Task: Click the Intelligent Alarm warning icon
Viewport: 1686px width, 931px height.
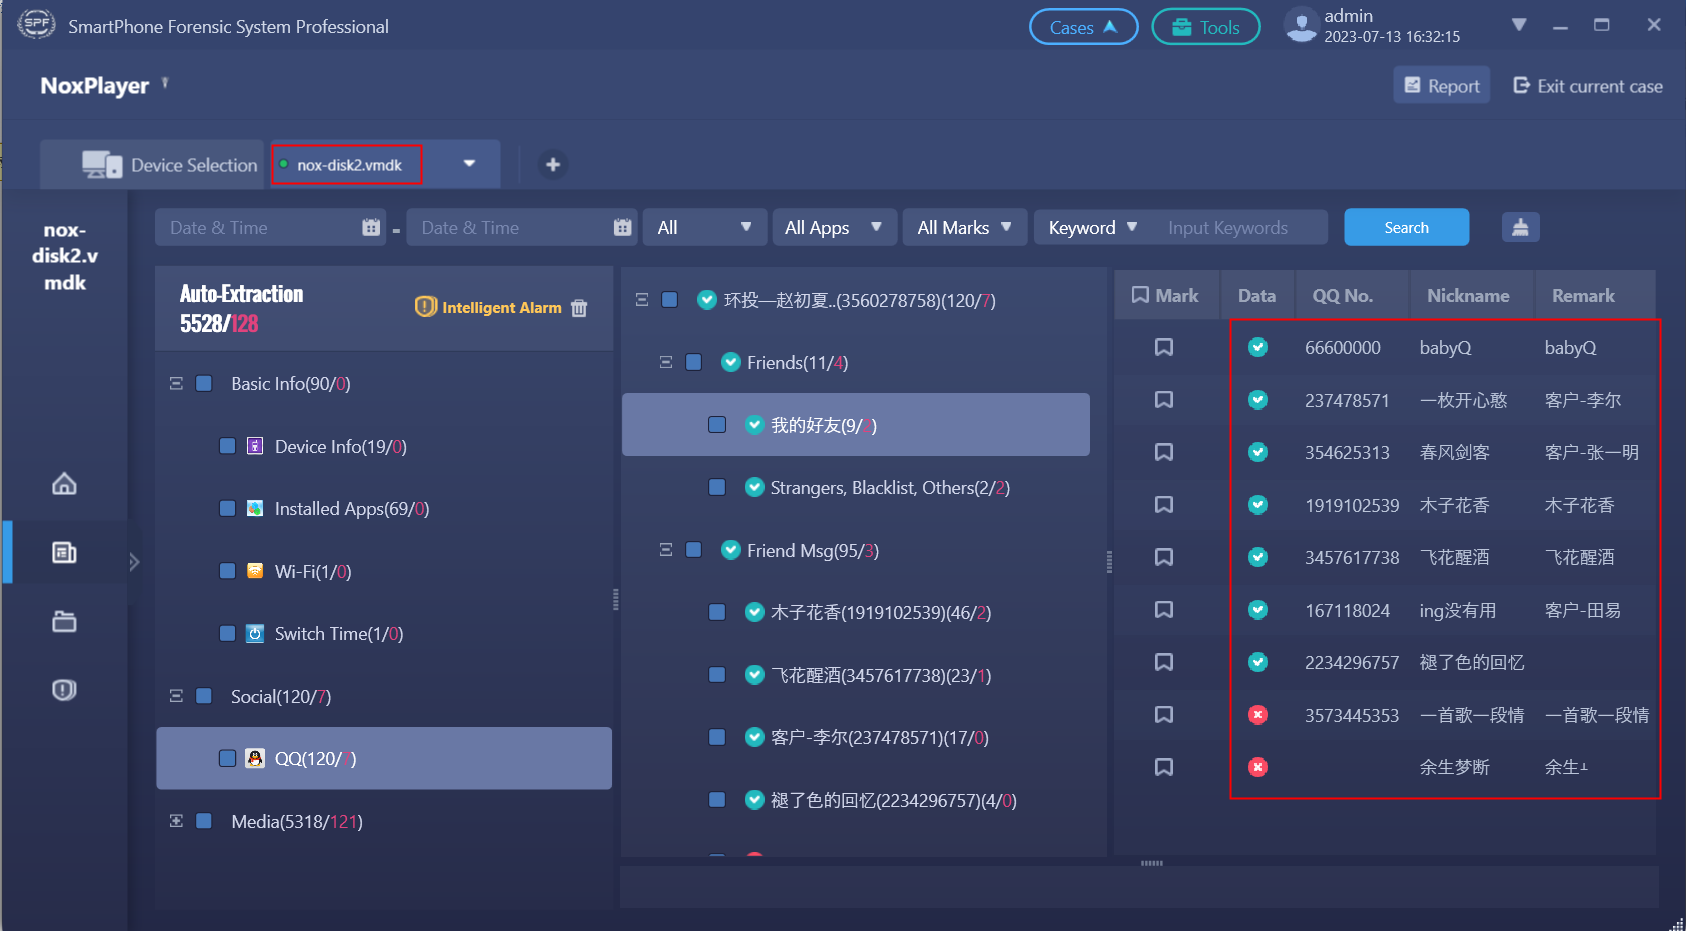Action: point(426,307)
